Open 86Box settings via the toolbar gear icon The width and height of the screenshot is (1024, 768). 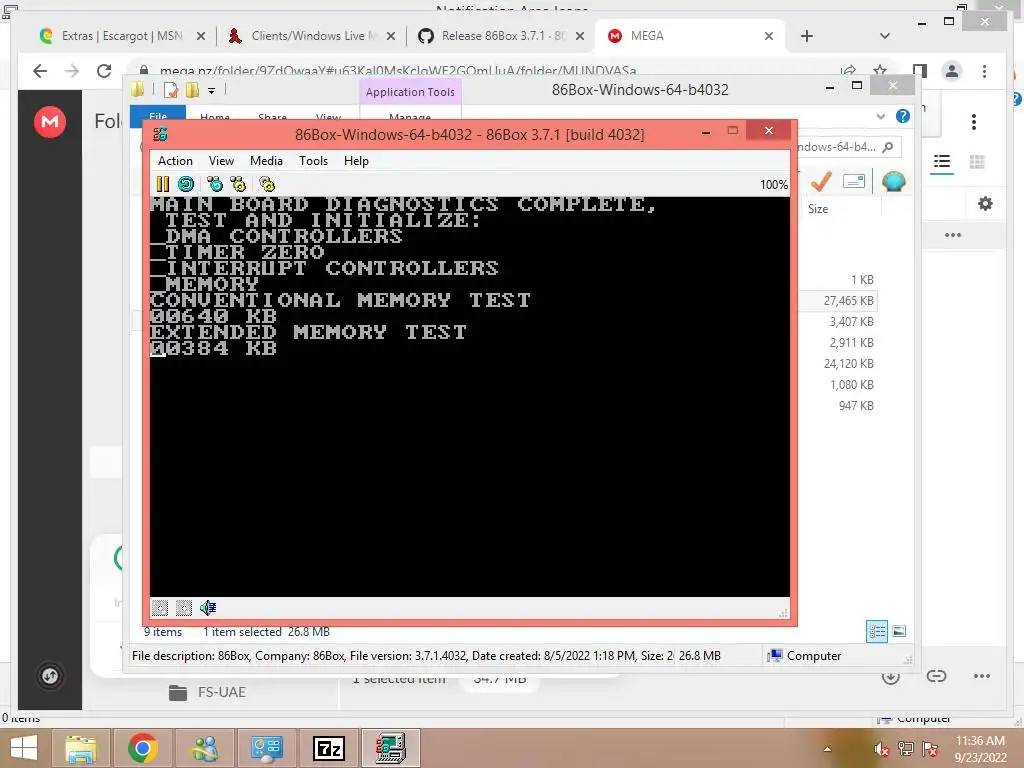[267, 184]
